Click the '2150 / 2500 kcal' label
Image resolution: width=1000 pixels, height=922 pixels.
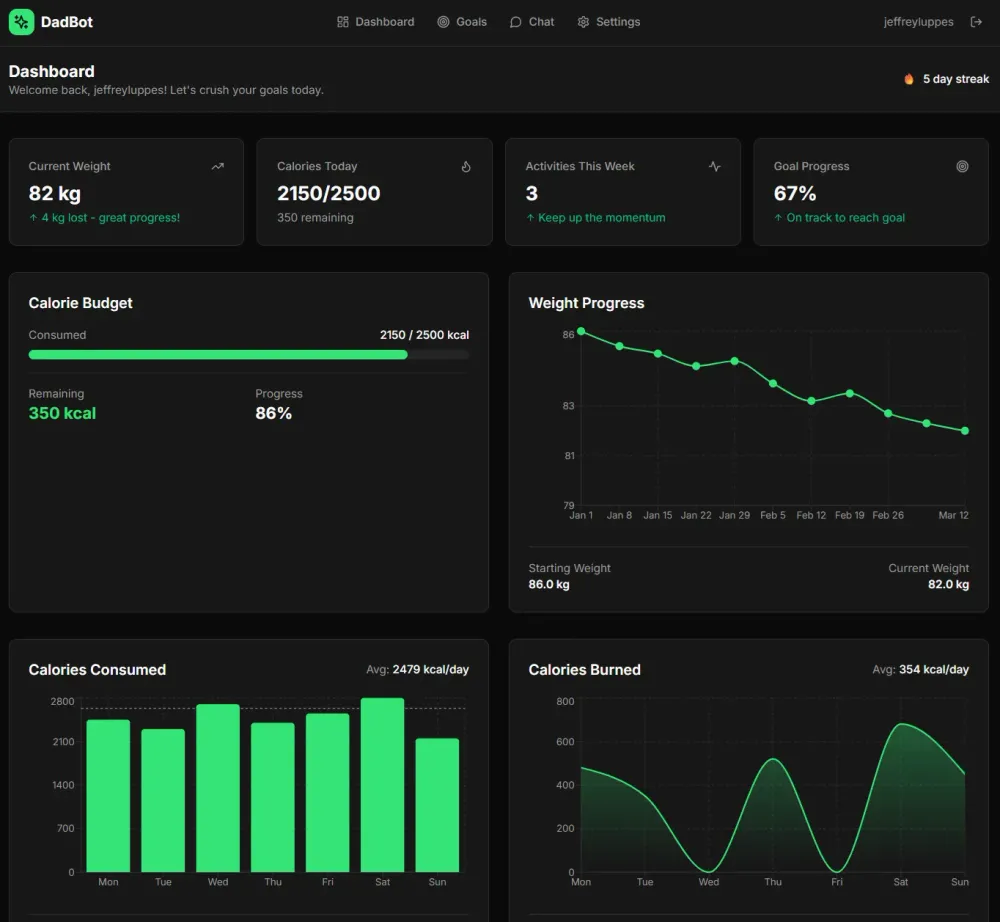tap(424, 335)
